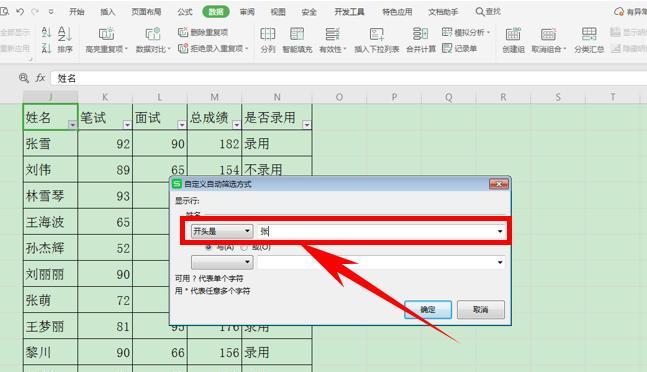This screenshot has width=647, height=372.
Task: Click the formula bar containing 姓名
Action: [349, 78]
